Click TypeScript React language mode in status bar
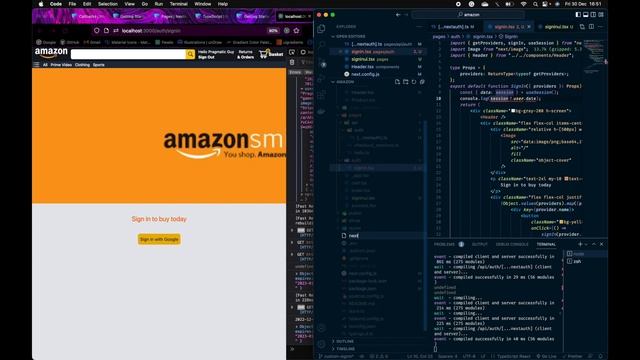640x360 pixels. tap(514, 356)
